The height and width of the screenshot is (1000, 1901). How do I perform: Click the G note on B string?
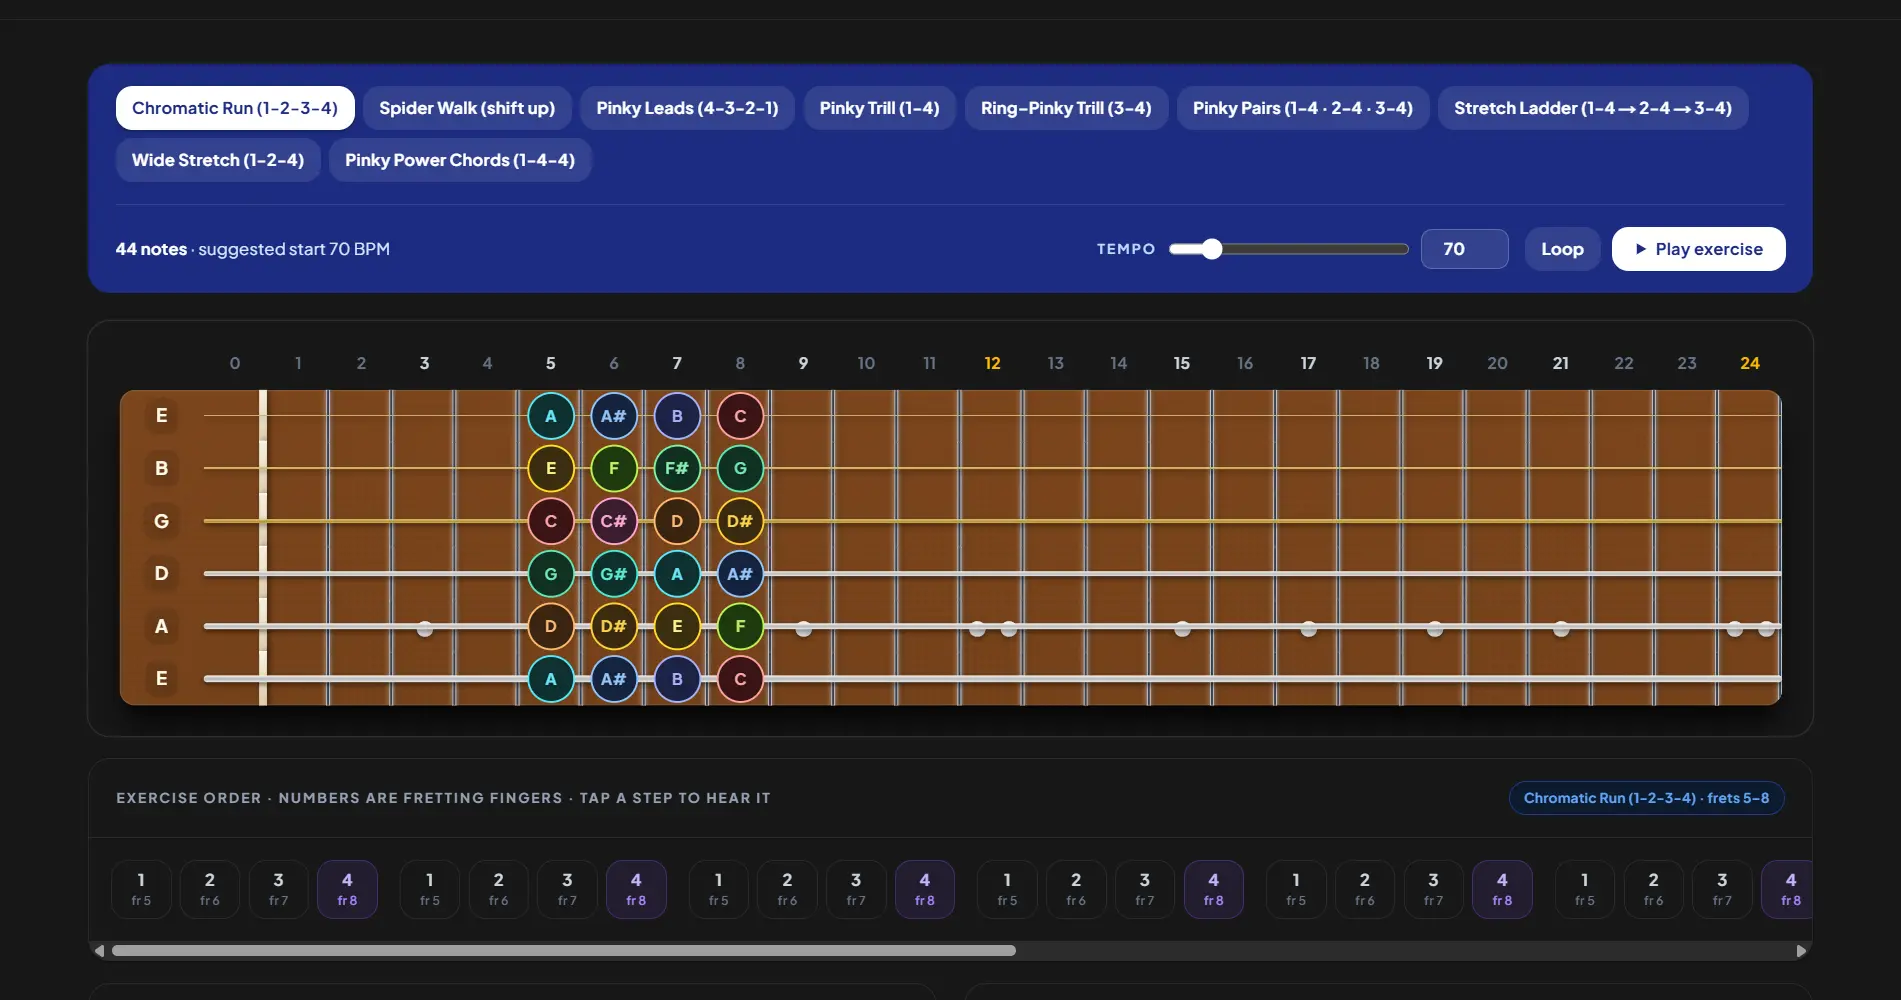[x=740, y=468]
